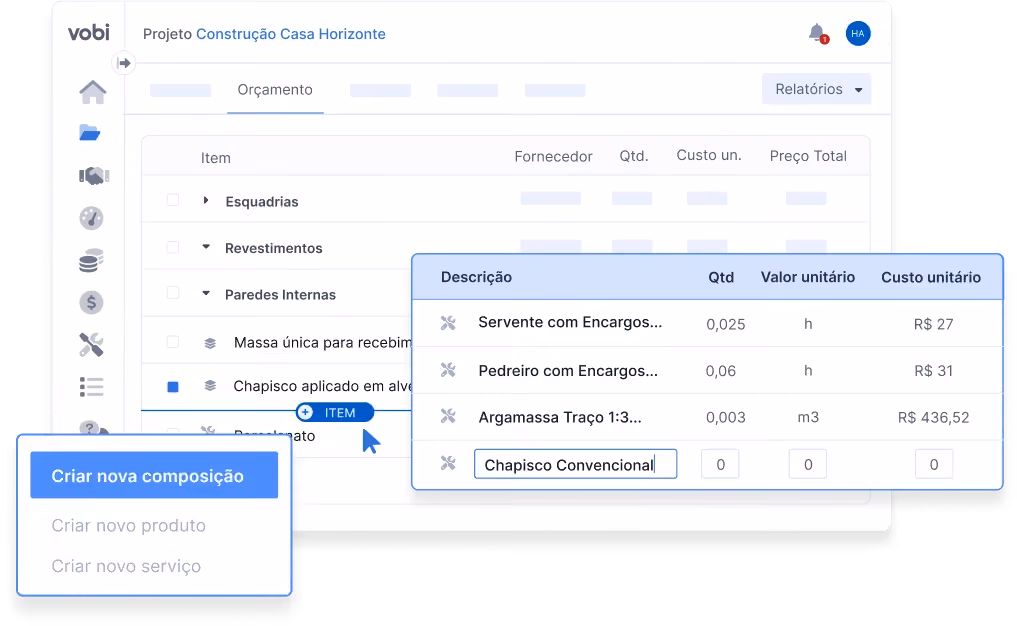Click the tools icon beside Chapisco Convencional field
The width and height of the screenshot is (1017, 626).
[448, 463]
